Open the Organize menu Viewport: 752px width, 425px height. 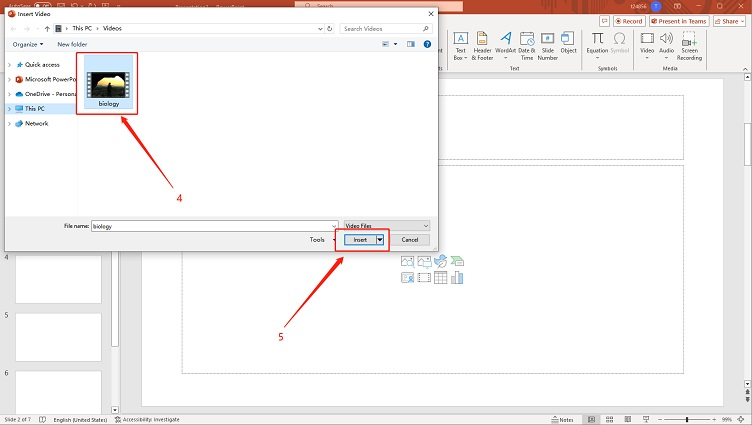coord(28,44)
